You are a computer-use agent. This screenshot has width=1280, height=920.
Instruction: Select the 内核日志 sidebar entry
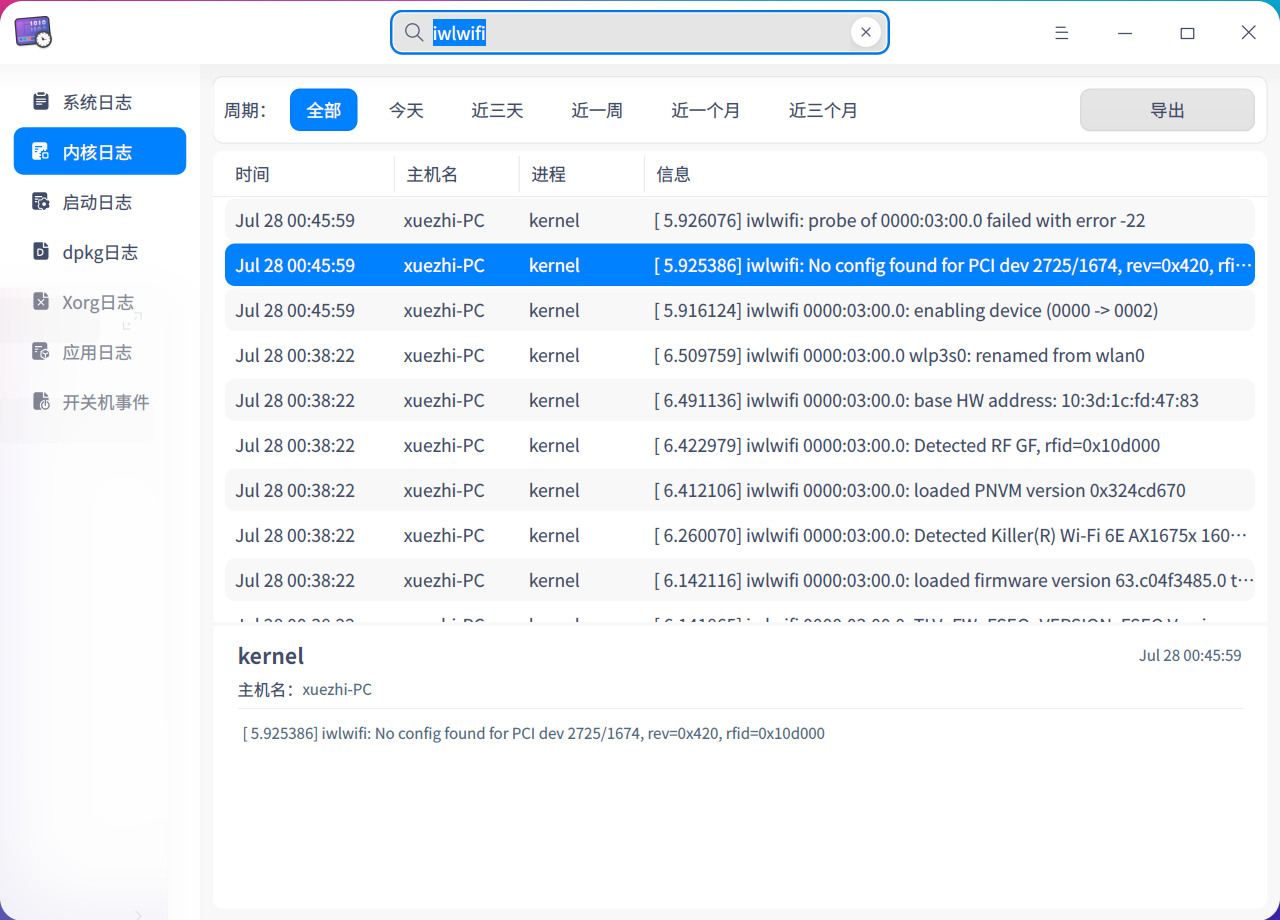[x=99, y=152]
